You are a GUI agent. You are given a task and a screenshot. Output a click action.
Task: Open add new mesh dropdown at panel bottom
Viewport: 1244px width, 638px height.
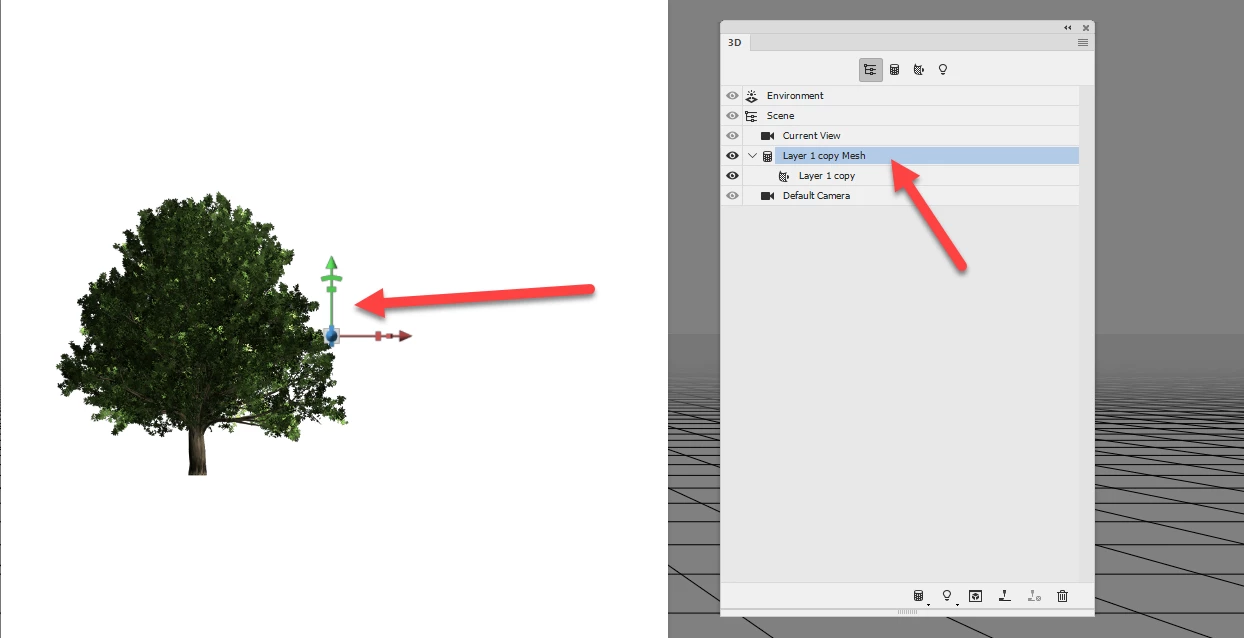point(920,596)
